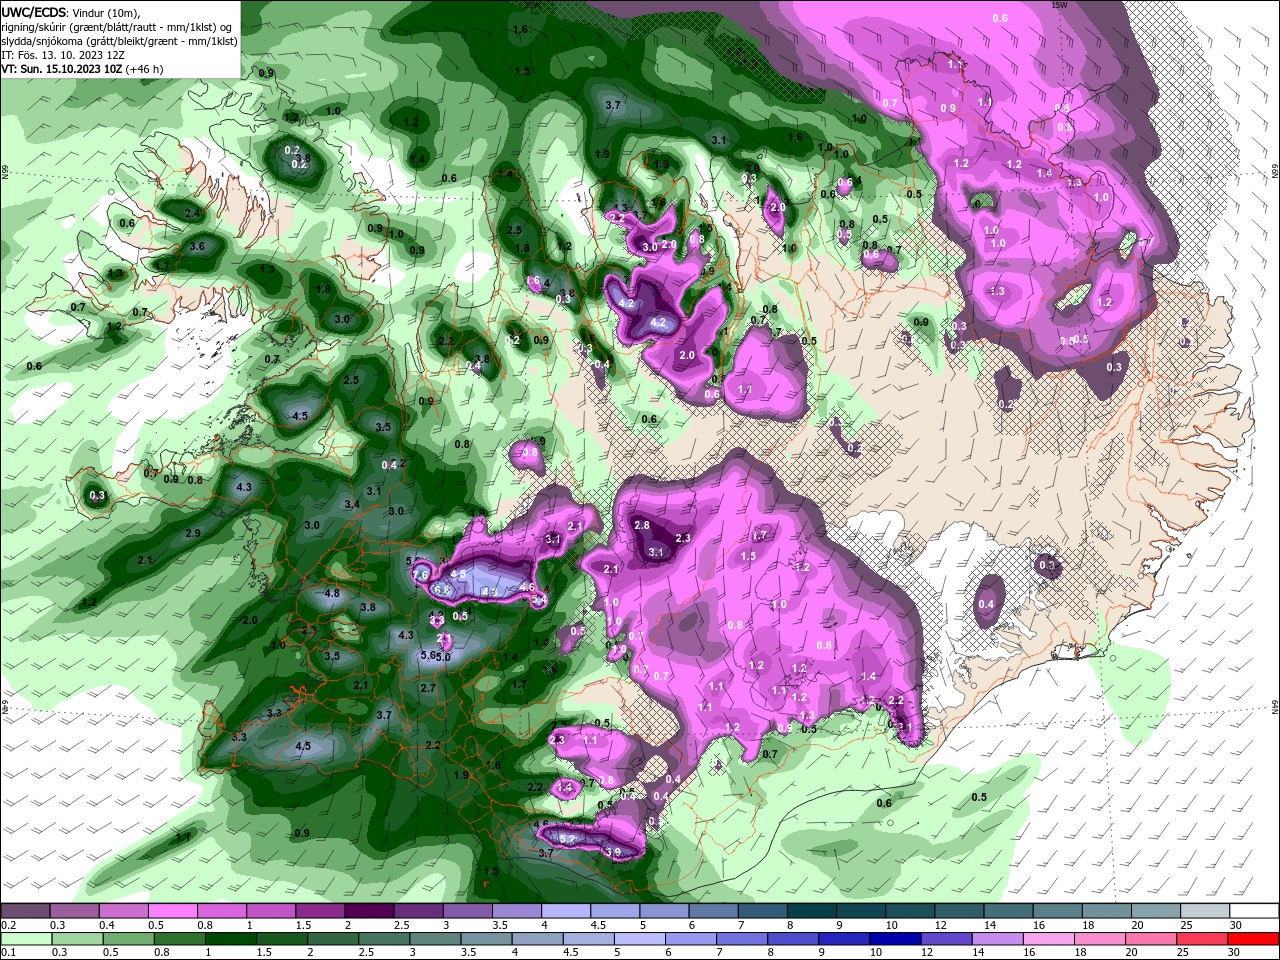Select the '25' label in the bottom legend row

pyautogui.click(x=1183, y=953)
